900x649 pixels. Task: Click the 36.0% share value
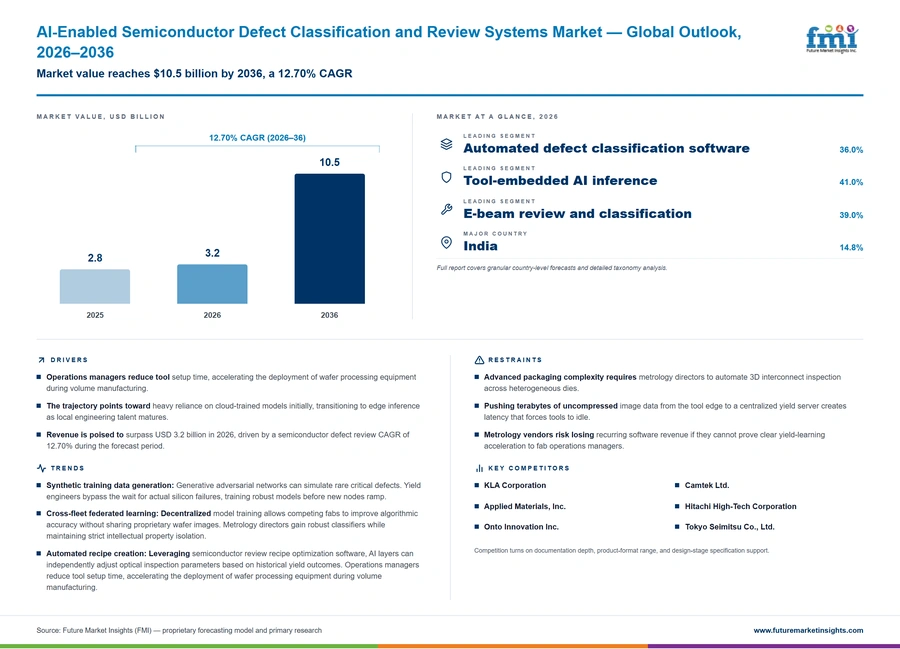click(851, 150)
